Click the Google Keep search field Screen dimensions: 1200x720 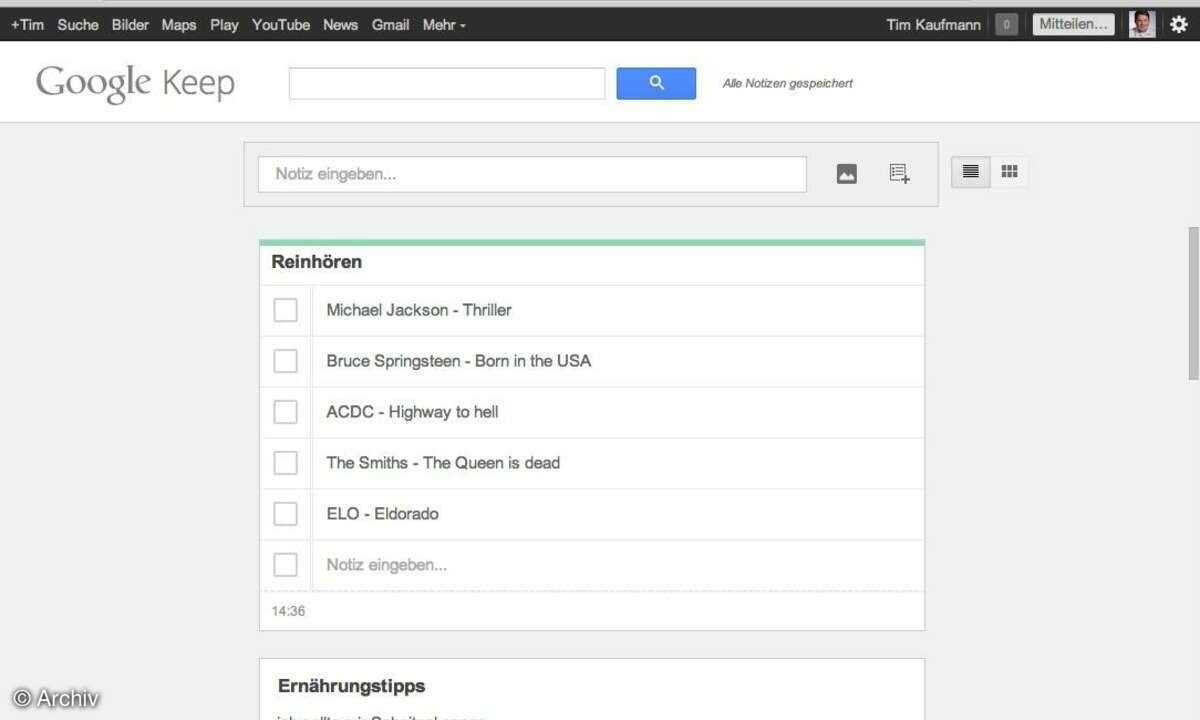pyautogui.click(x=447, y=84)
